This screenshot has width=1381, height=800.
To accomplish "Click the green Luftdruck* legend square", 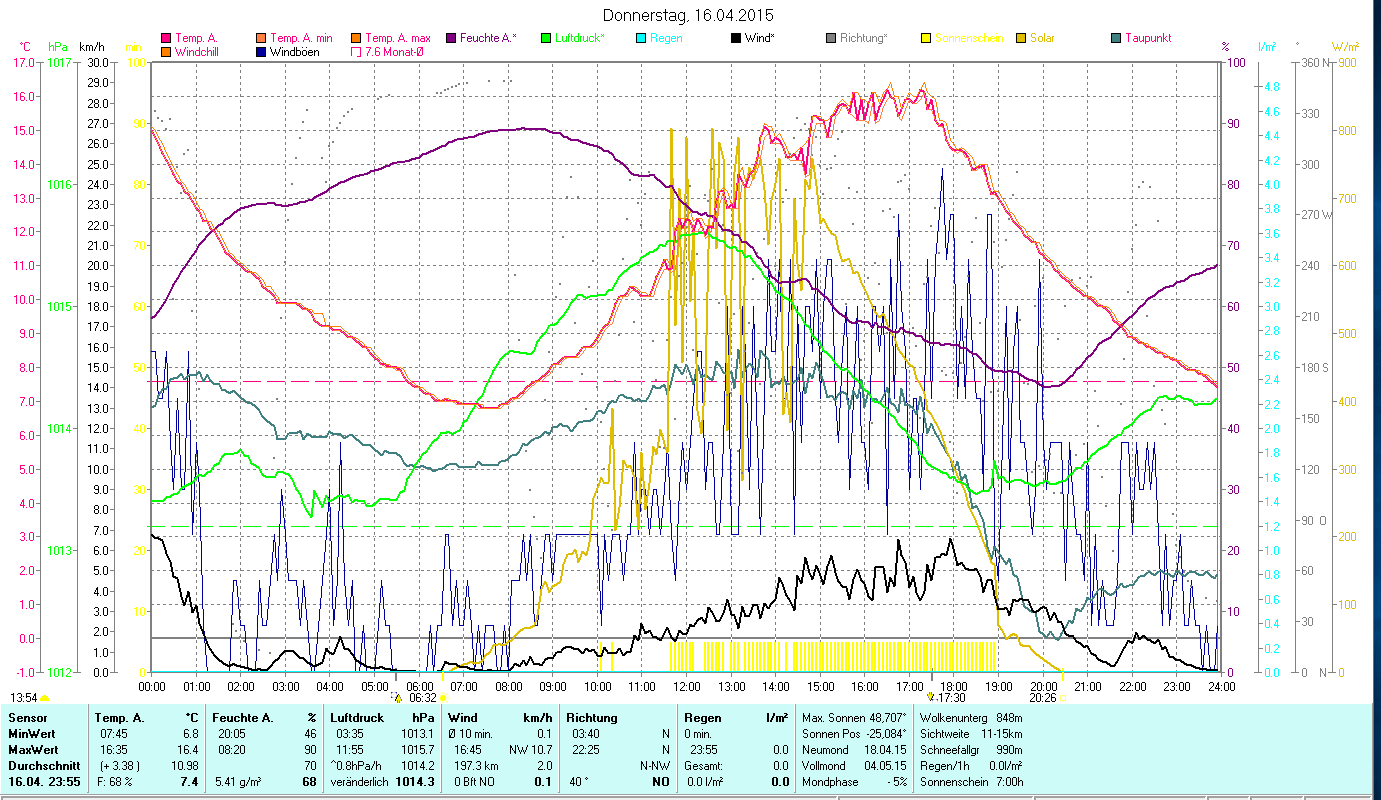I will tap(546, 38).
